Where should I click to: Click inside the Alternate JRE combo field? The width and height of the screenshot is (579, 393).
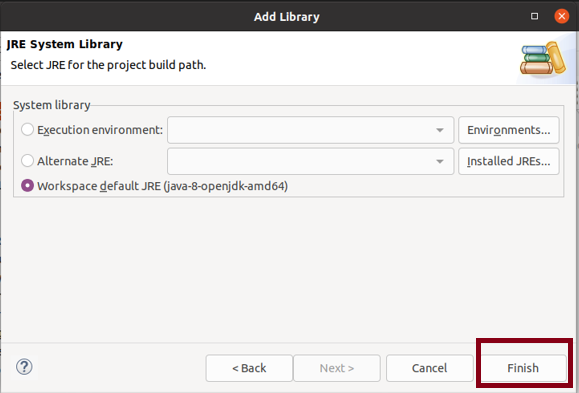click(311, 161)
